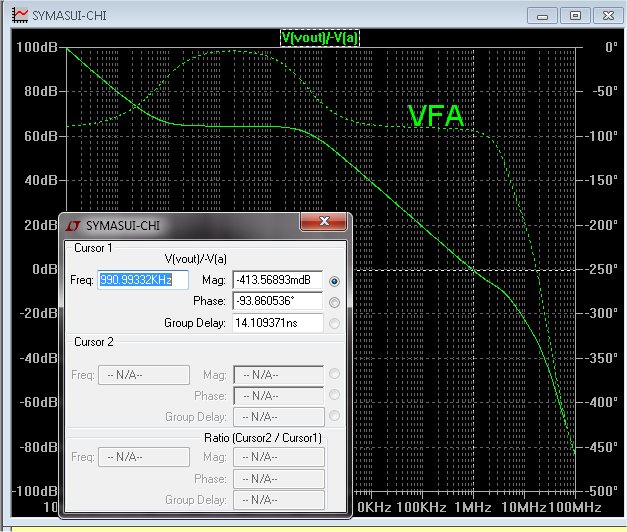The image size is (627, 532).
Task: Click the waveform icon in plot window title
Action: pyautogui.click(x=20, y=15)
